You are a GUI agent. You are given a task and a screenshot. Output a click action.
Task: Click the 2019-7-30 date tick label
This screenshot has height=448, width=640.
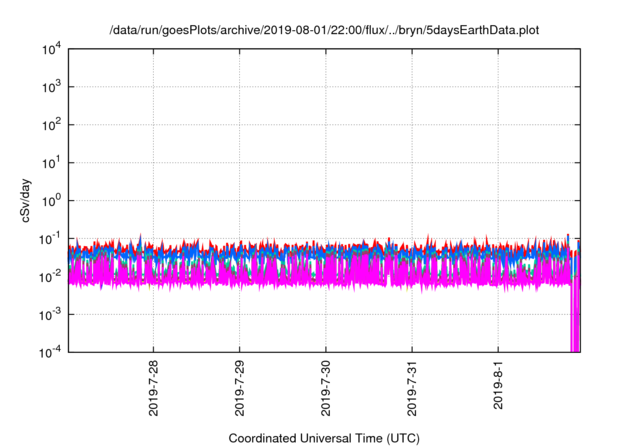[x=326, y=387]
